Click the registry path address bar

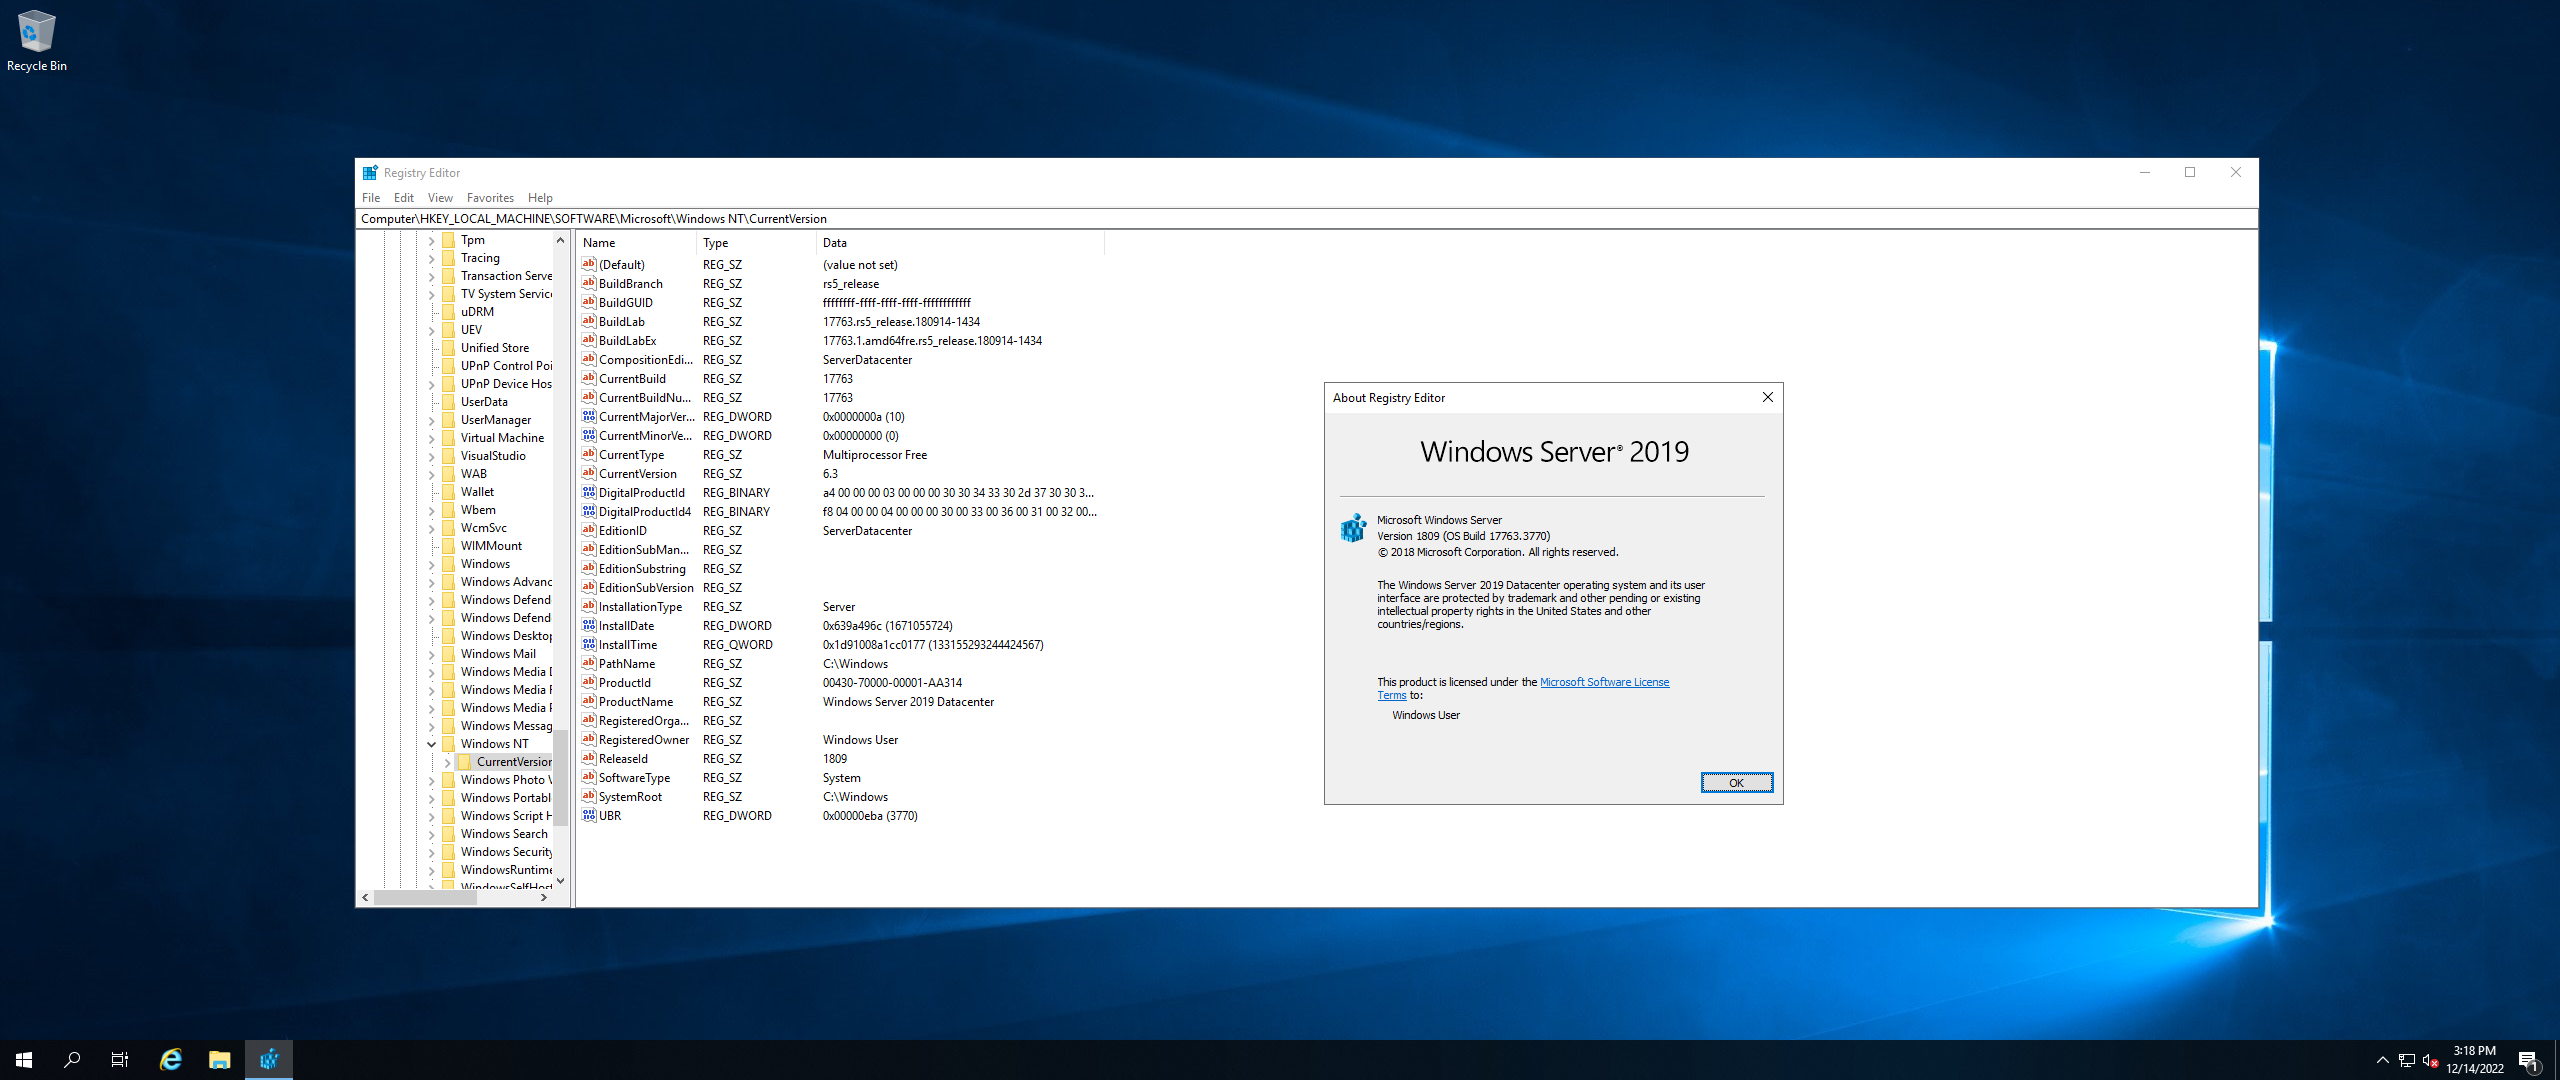(1306, 219)
